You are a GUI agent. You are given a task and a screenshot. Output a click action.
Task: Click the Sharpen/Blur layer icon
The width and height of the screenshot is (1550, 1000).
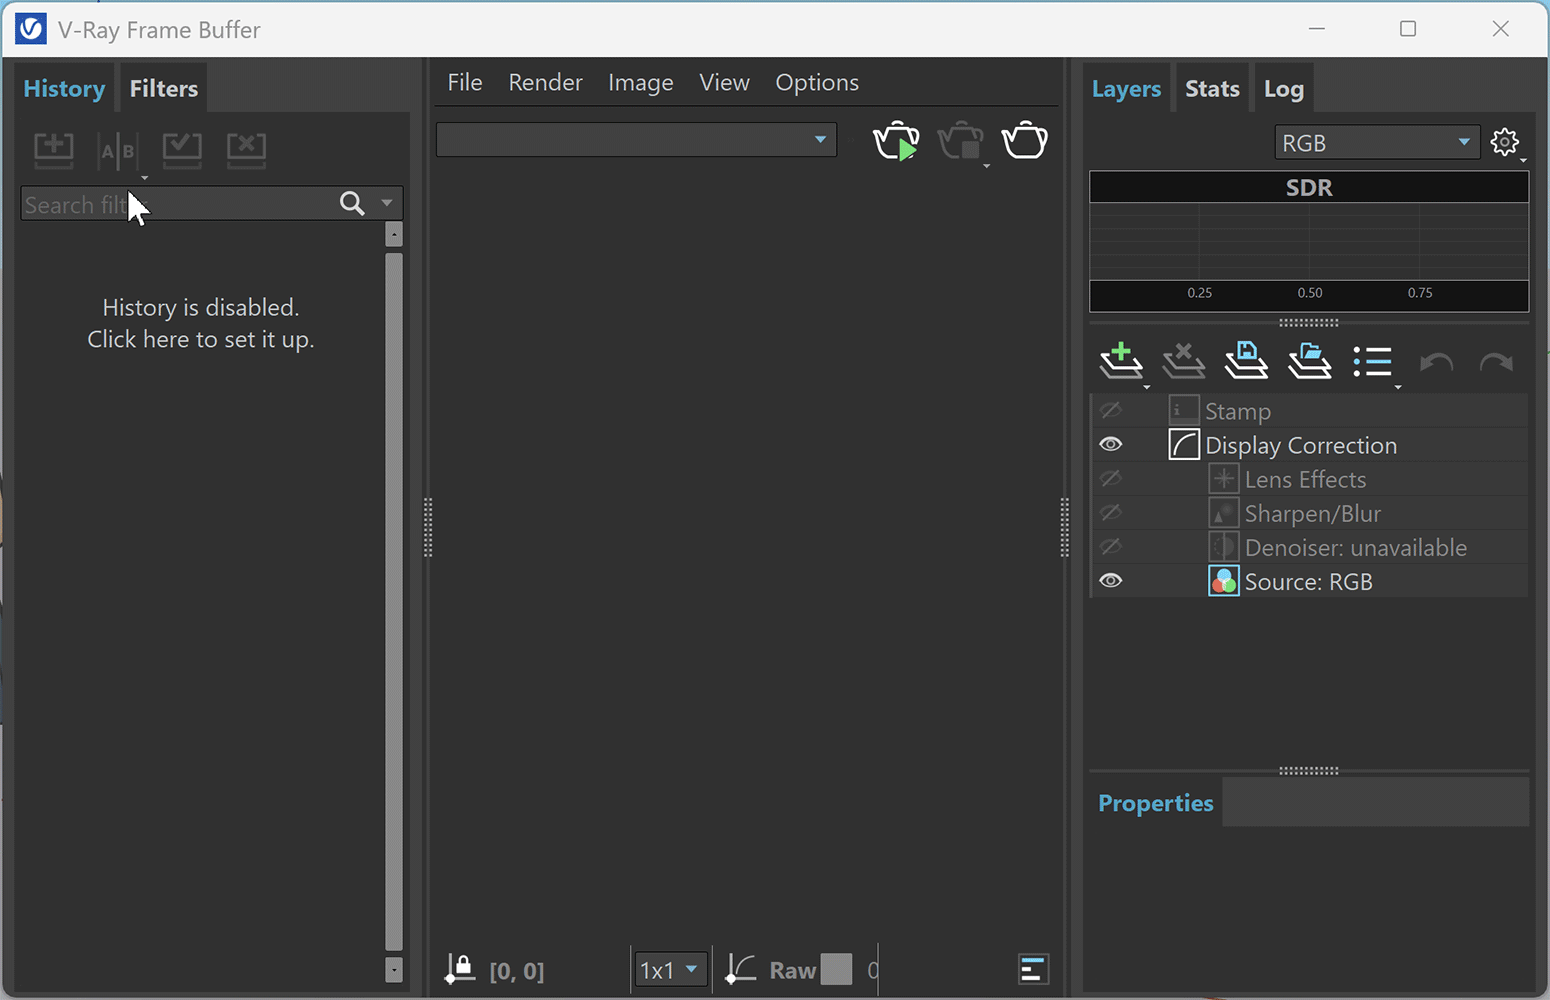1224,512
